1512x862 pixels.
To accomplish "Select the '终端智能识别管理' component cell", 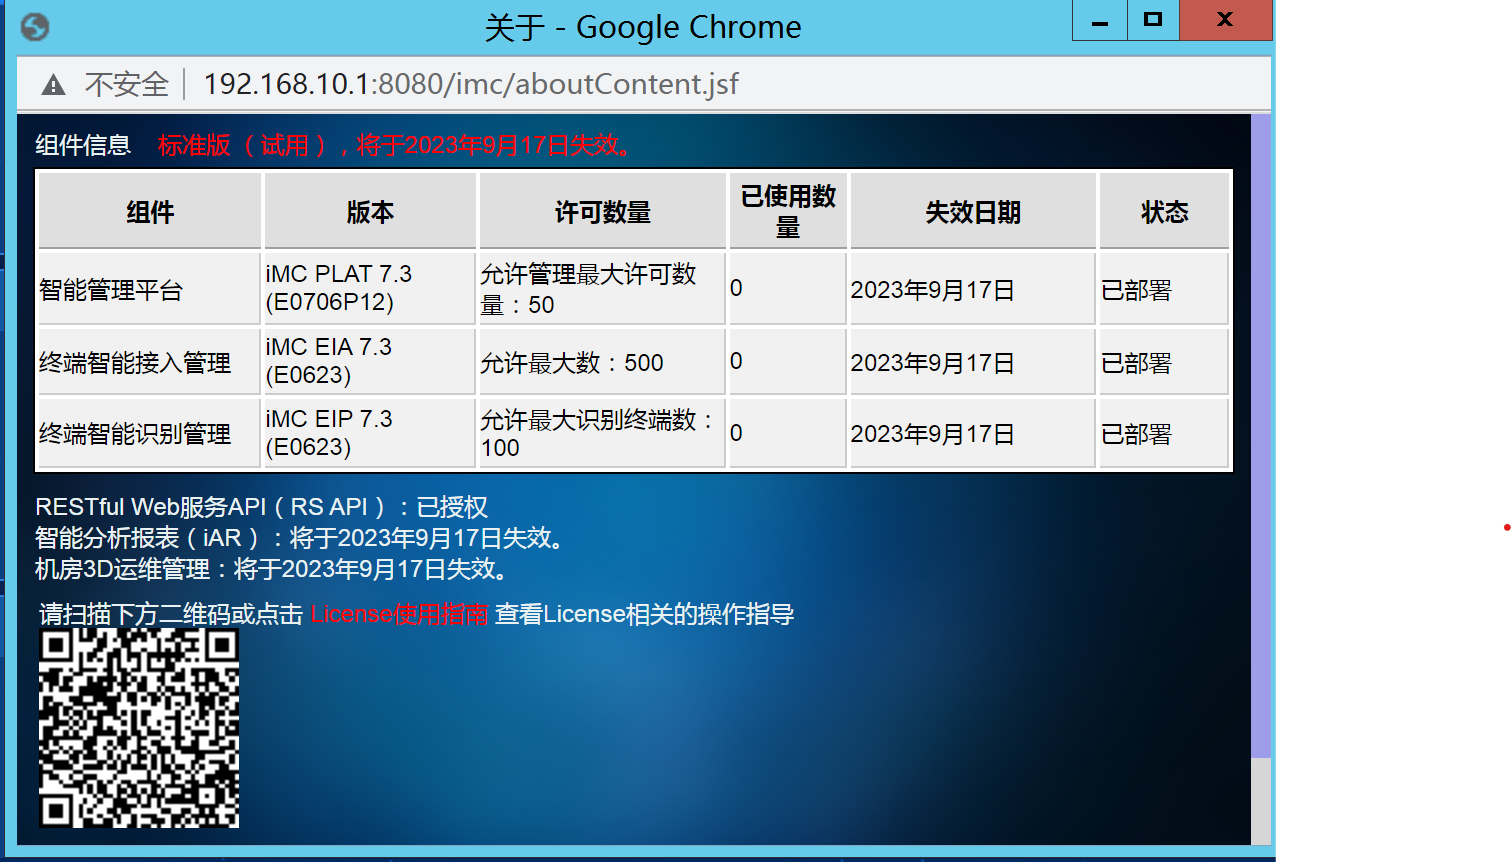I will tap(150, 433).
